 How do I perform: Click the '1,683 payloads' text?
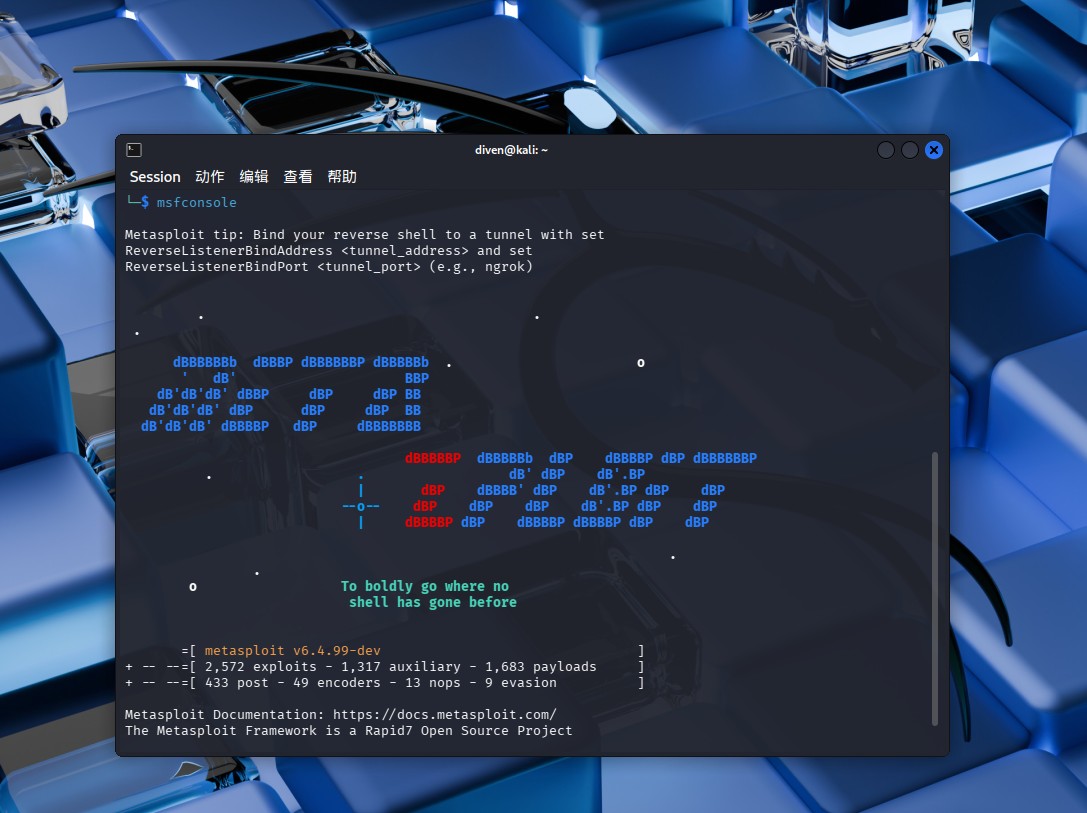pos(541,667)
